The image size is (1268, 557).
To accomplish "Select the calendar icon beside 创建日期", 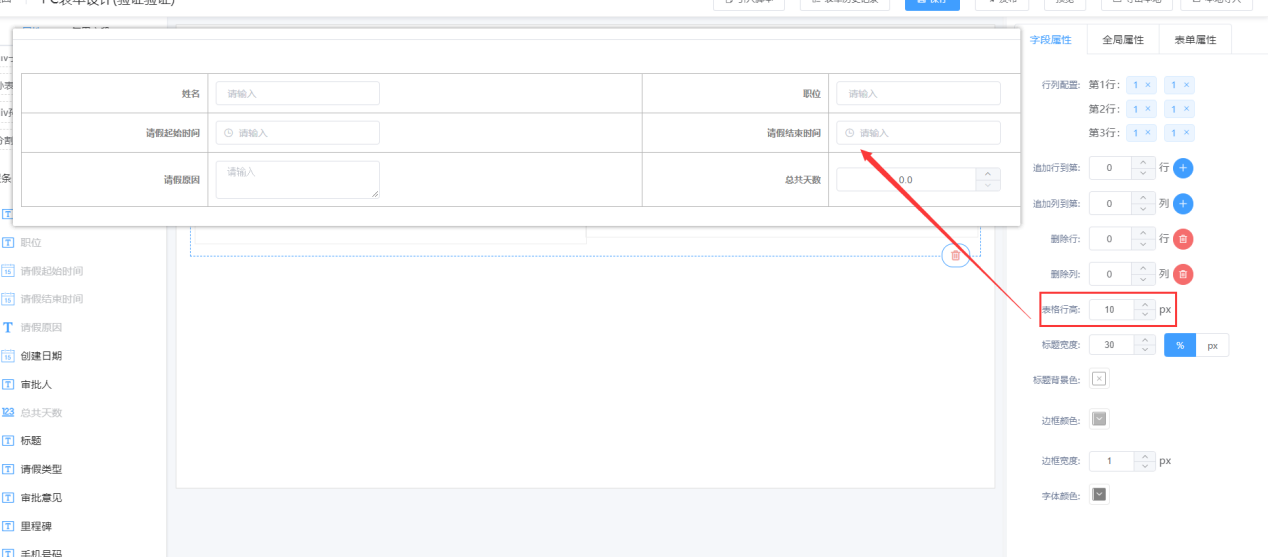I will pyautogui.click(x=8, y=356).
